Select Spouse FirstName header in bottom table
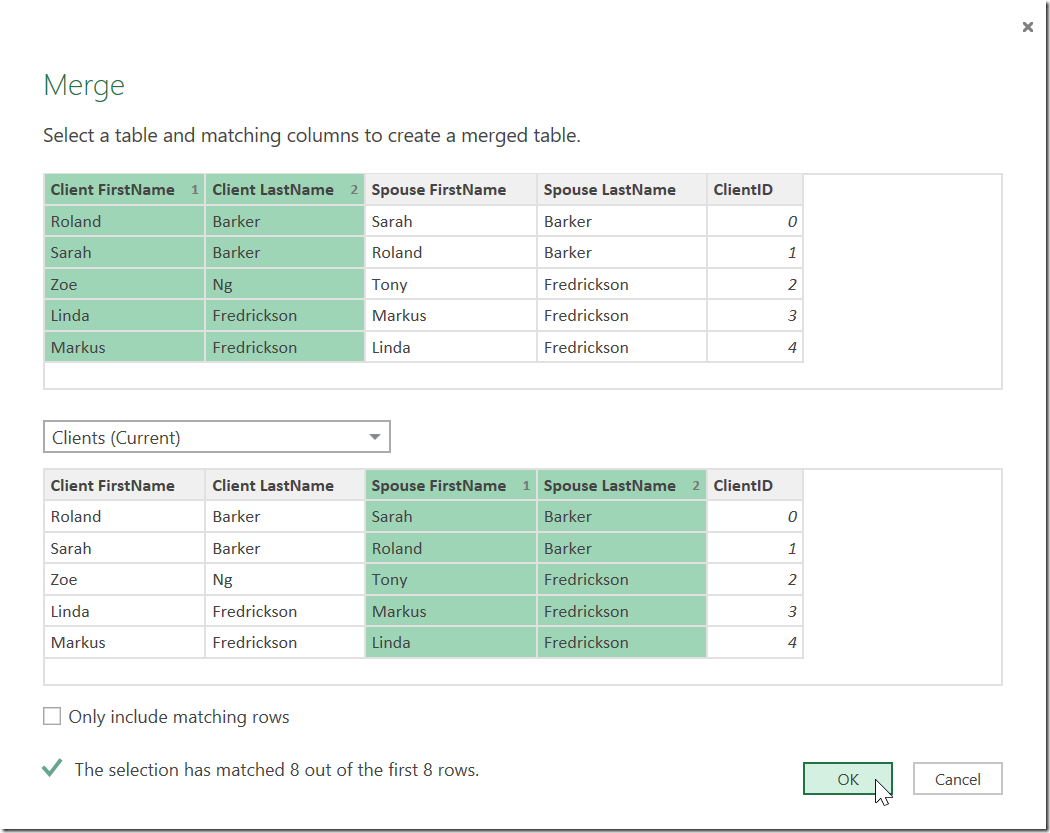 [x=450, y=485]
